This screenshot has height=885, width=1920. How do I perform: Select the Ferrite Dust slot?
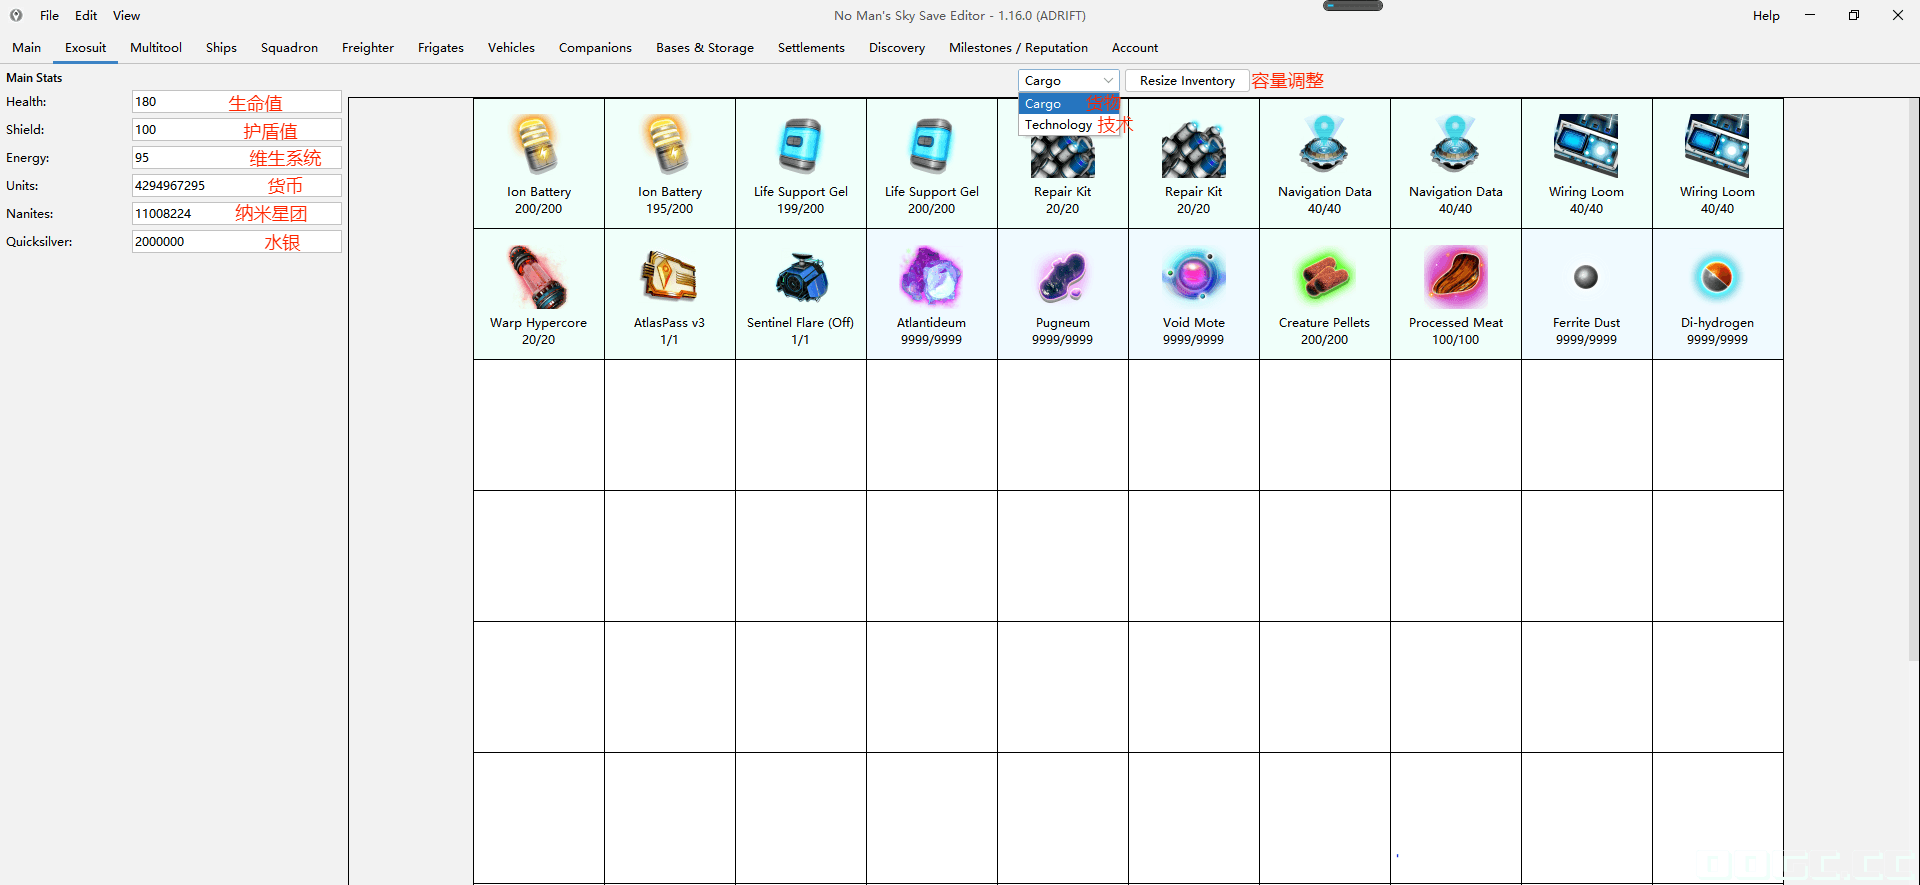pos(1587,294)
